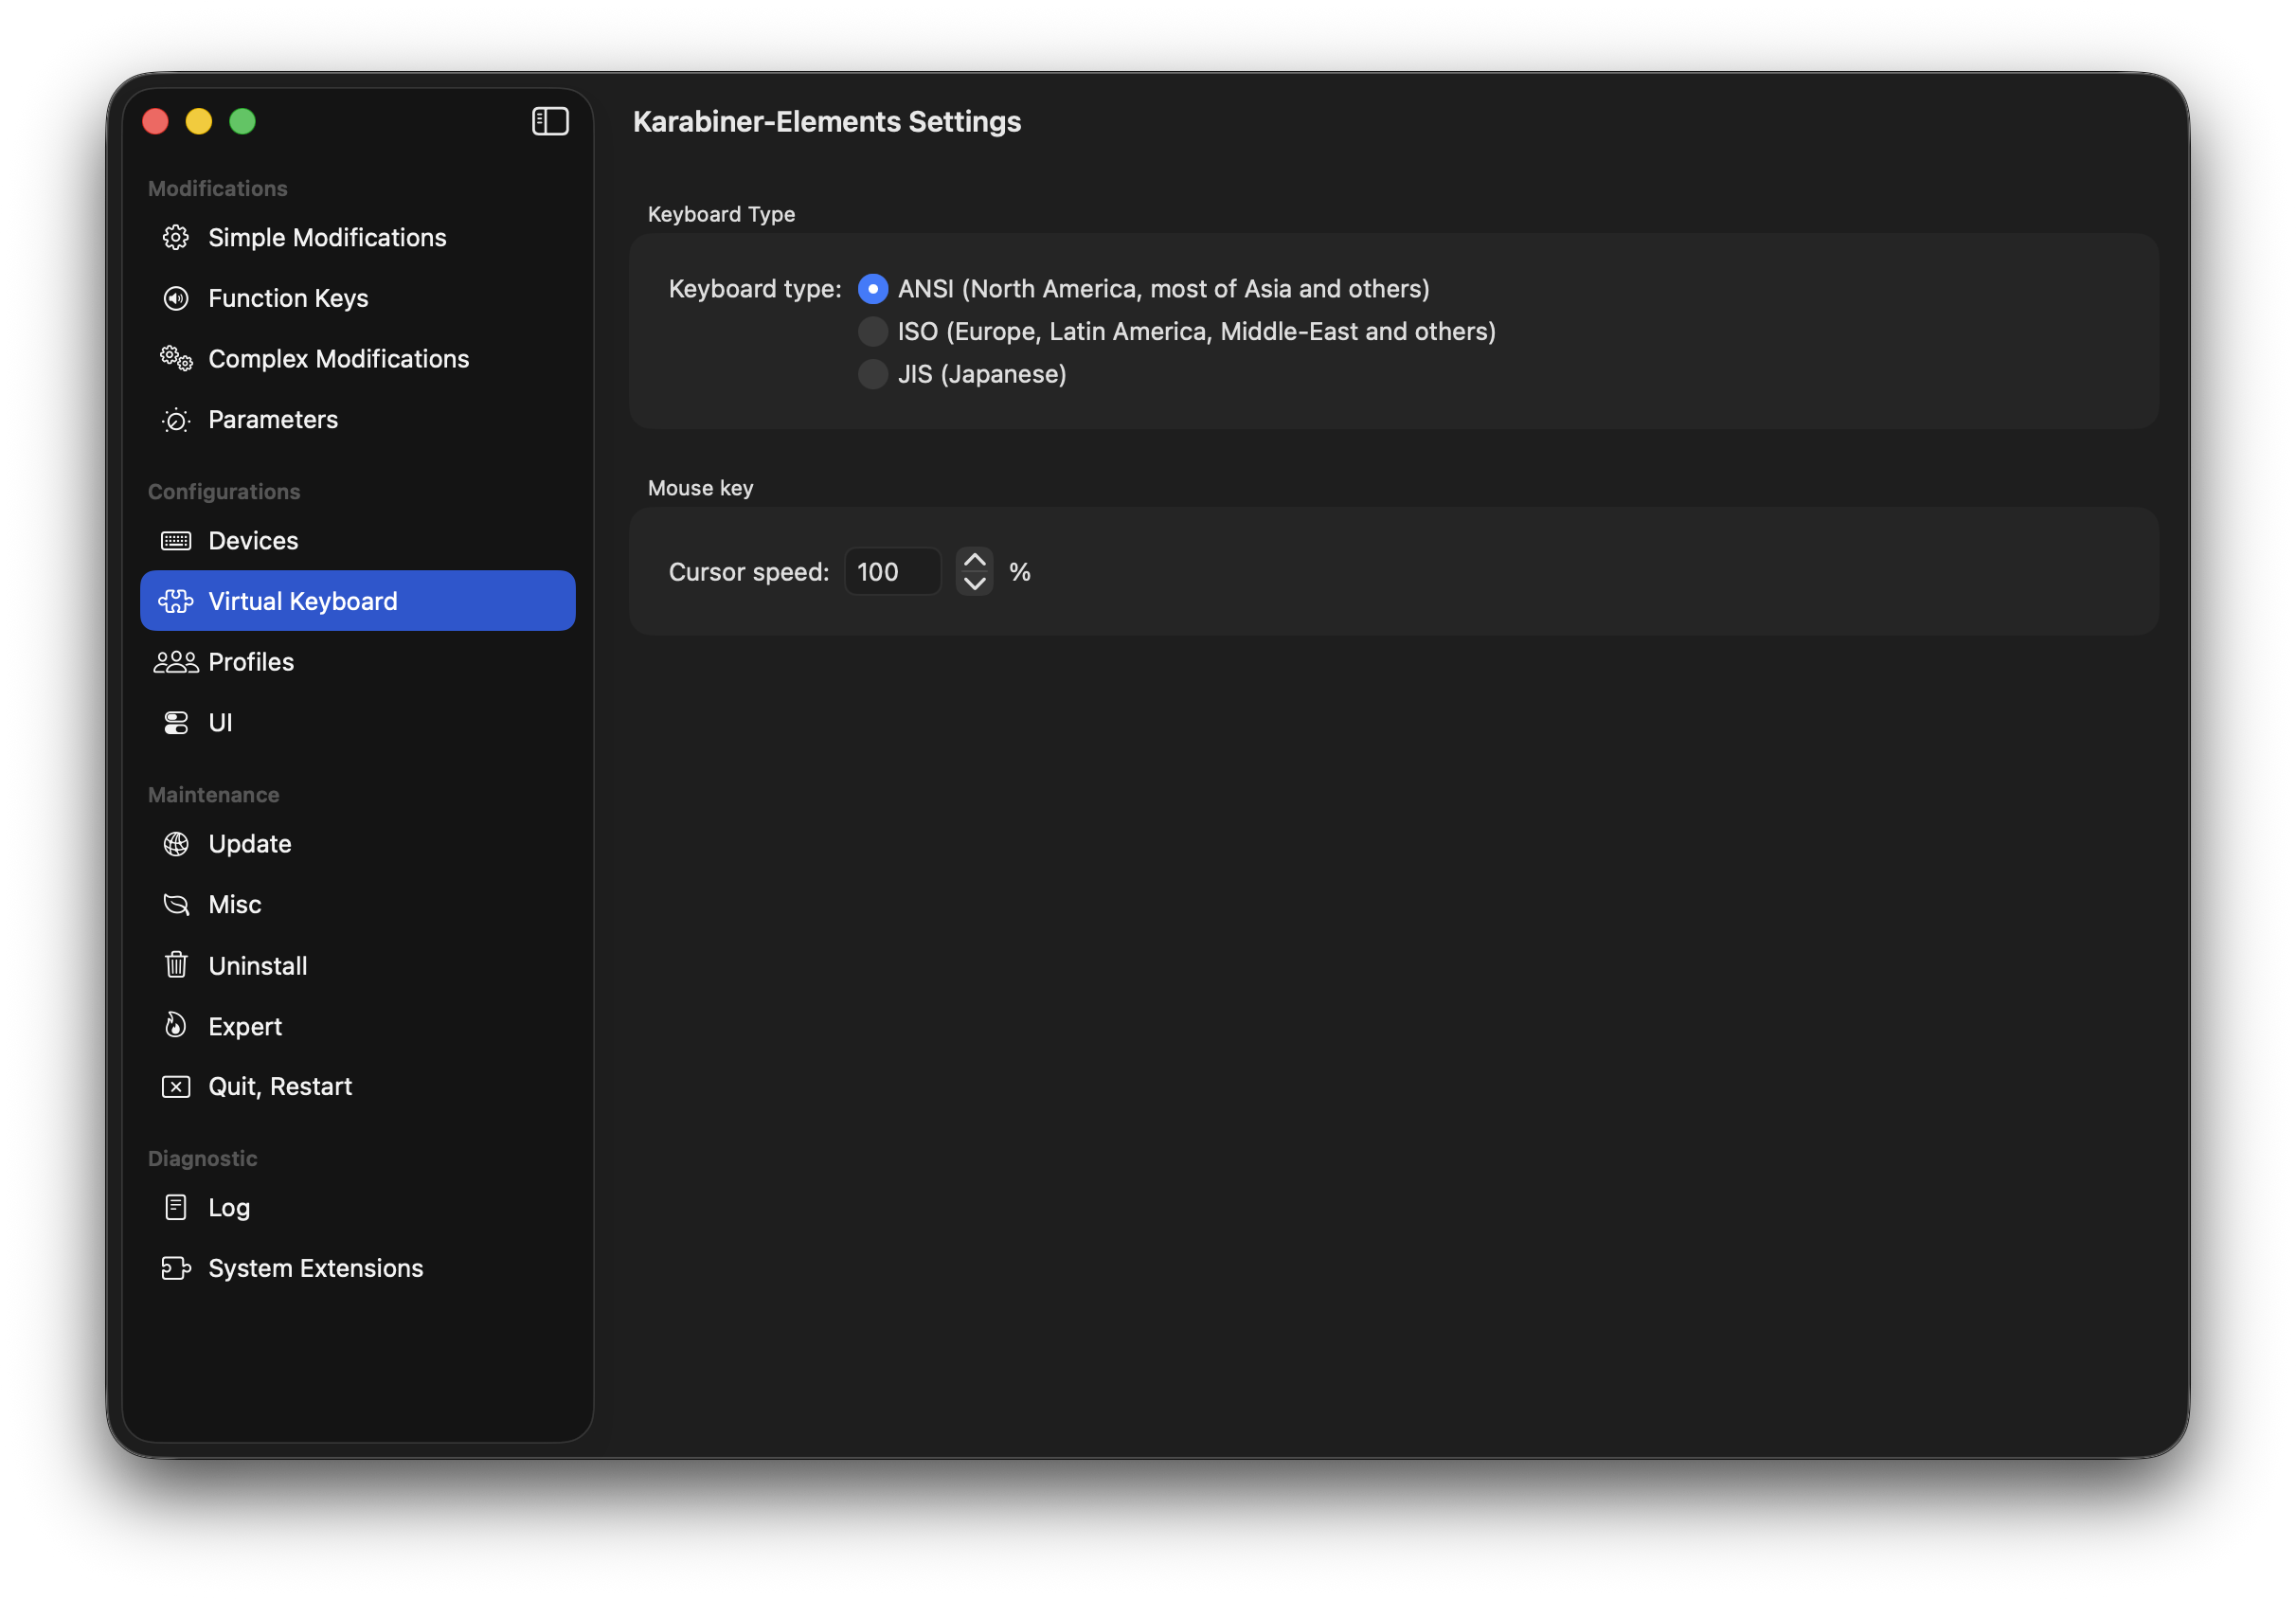Screen dimensions: 2296x1599
Task: Click the "Cursor speed:" label
Action: tap(749, 572)
